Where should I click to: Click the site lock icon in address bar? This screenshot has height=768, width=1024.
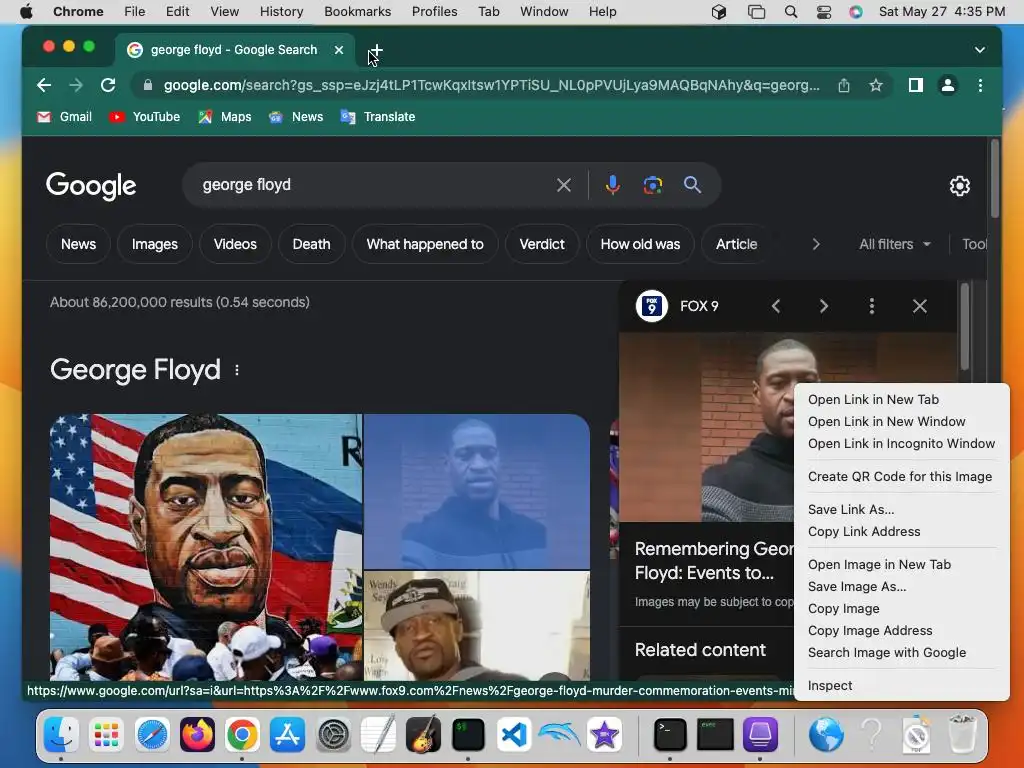click(x=148, y=85)
